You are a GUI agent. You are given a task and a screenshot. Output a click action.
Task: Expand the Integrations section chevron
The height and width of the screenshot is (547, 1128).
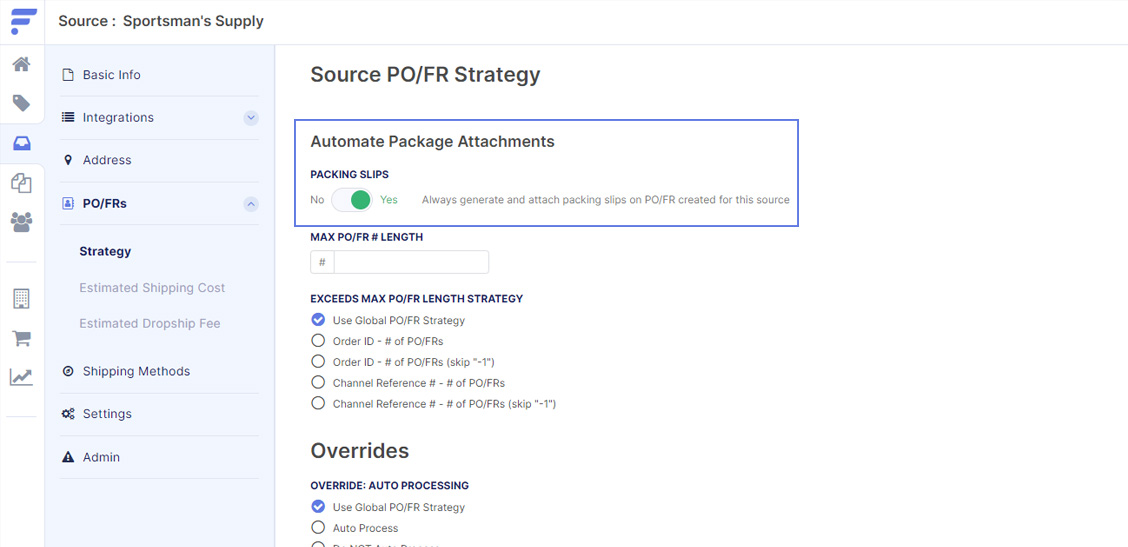(250, 117)
